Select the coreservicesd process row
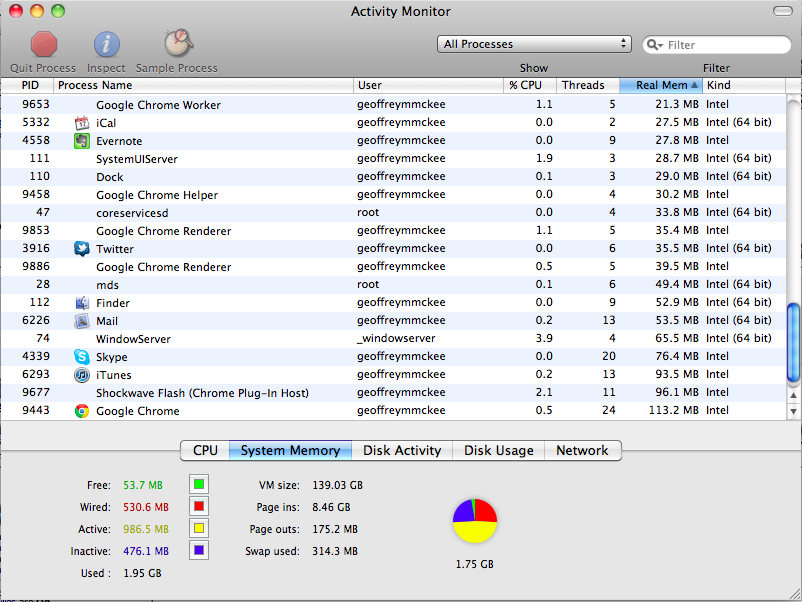The height and width of the screenshot is (602, 802). 393,213
